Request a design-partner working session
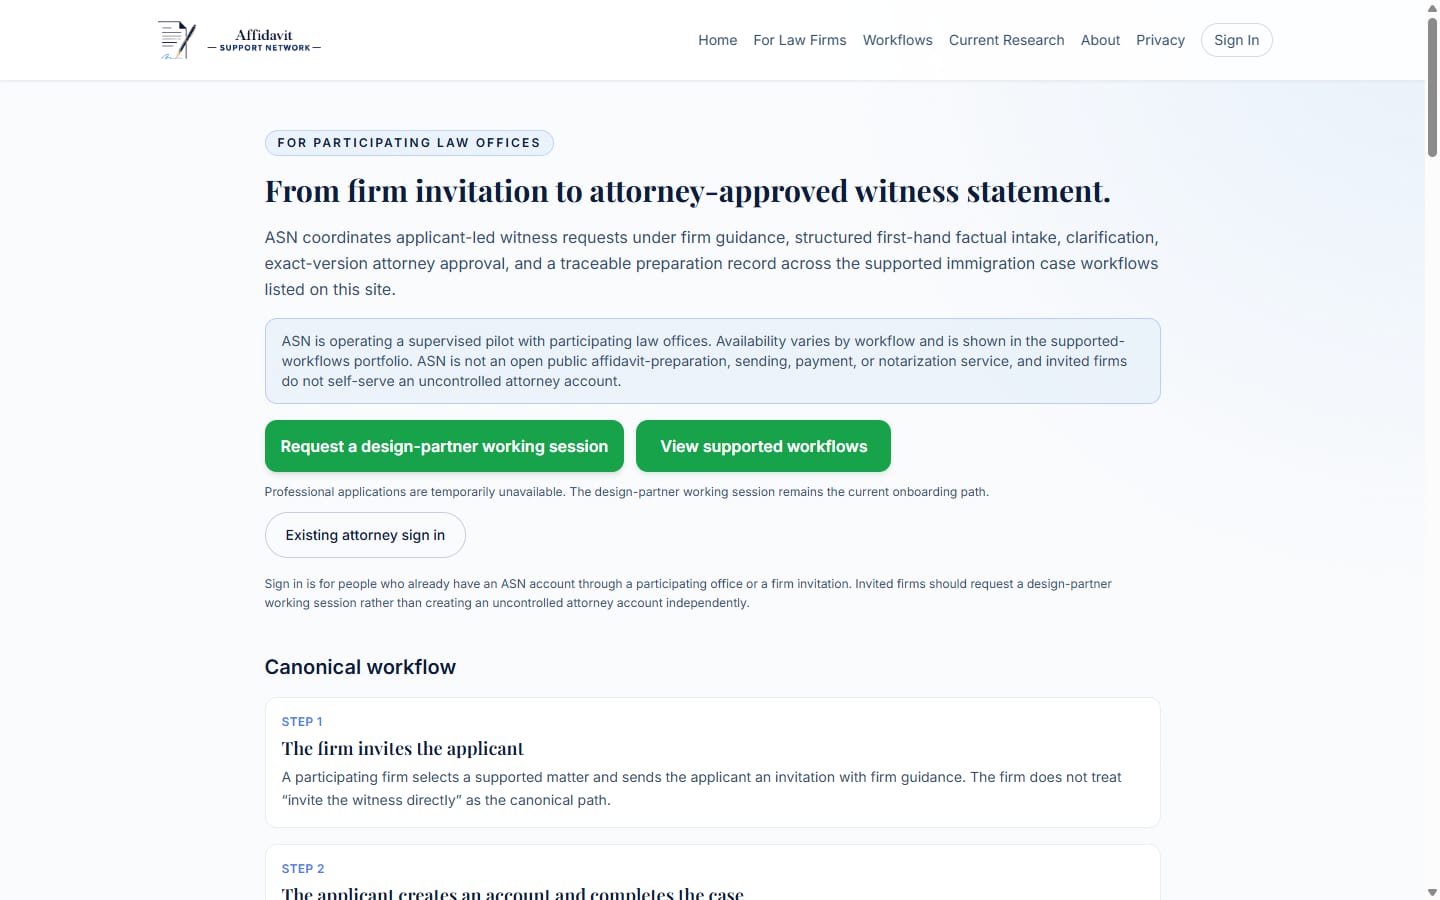Image resolution: width=1440 pixels, height=900 pixels. click(x=444, y=446)
